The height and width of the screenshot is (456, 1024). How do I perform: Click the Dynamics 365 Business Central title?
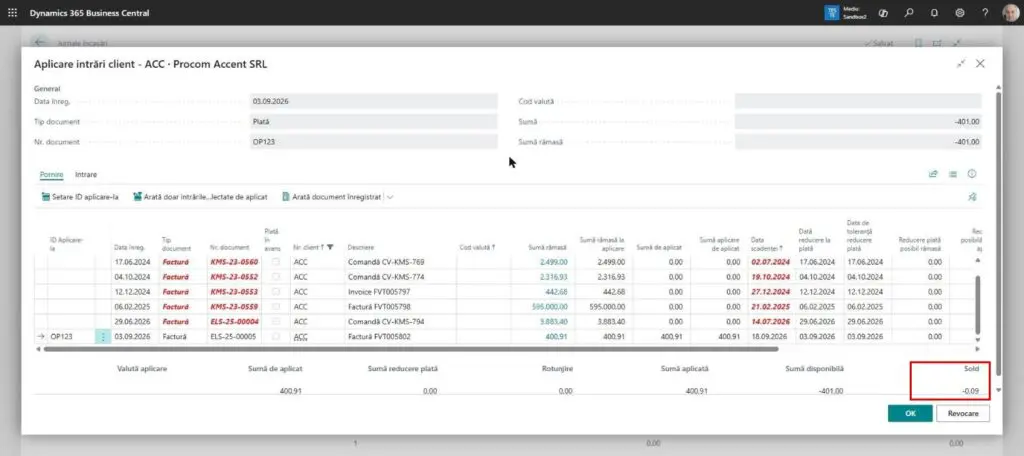coord(89,13)
